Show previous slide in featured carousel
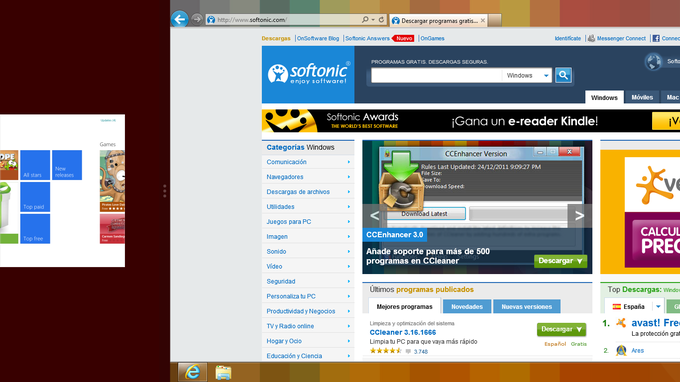The height and width of the screenshot is (382, 680). pos(375,215)
